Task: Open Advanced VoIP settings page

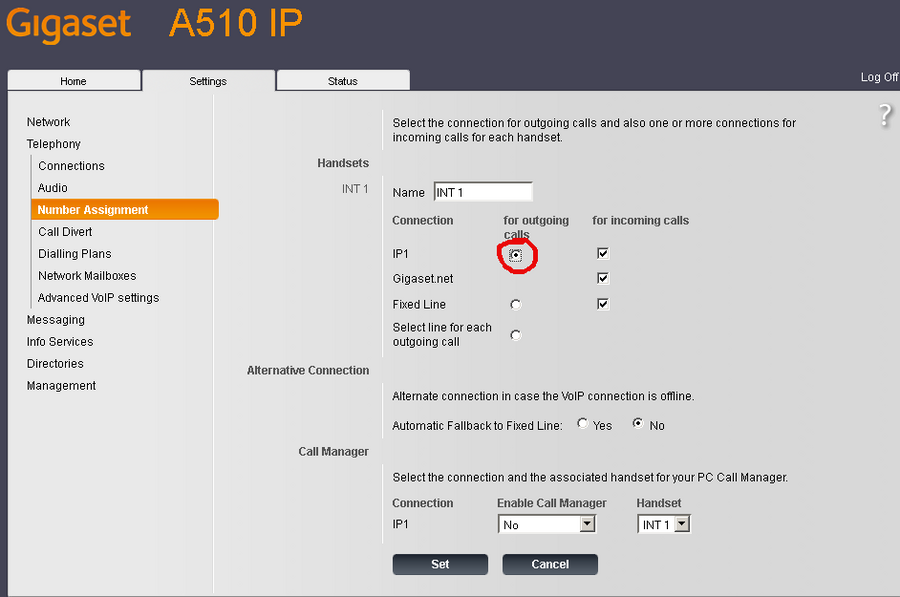Action: (x=98, y=298)
